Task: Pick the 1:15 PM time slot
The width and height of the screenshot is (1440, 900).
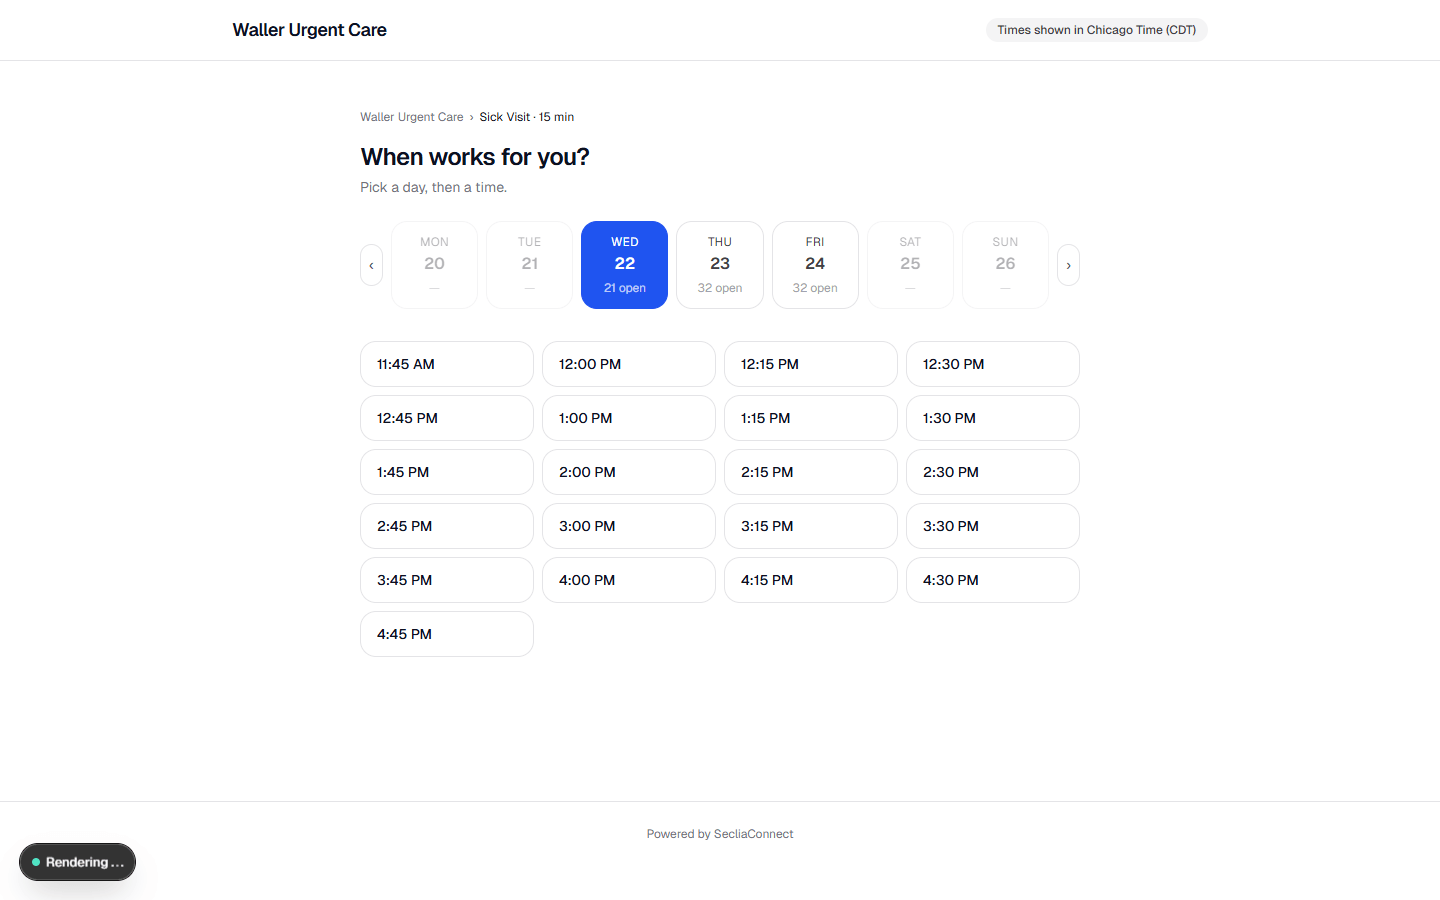Action: coord(811,418)
